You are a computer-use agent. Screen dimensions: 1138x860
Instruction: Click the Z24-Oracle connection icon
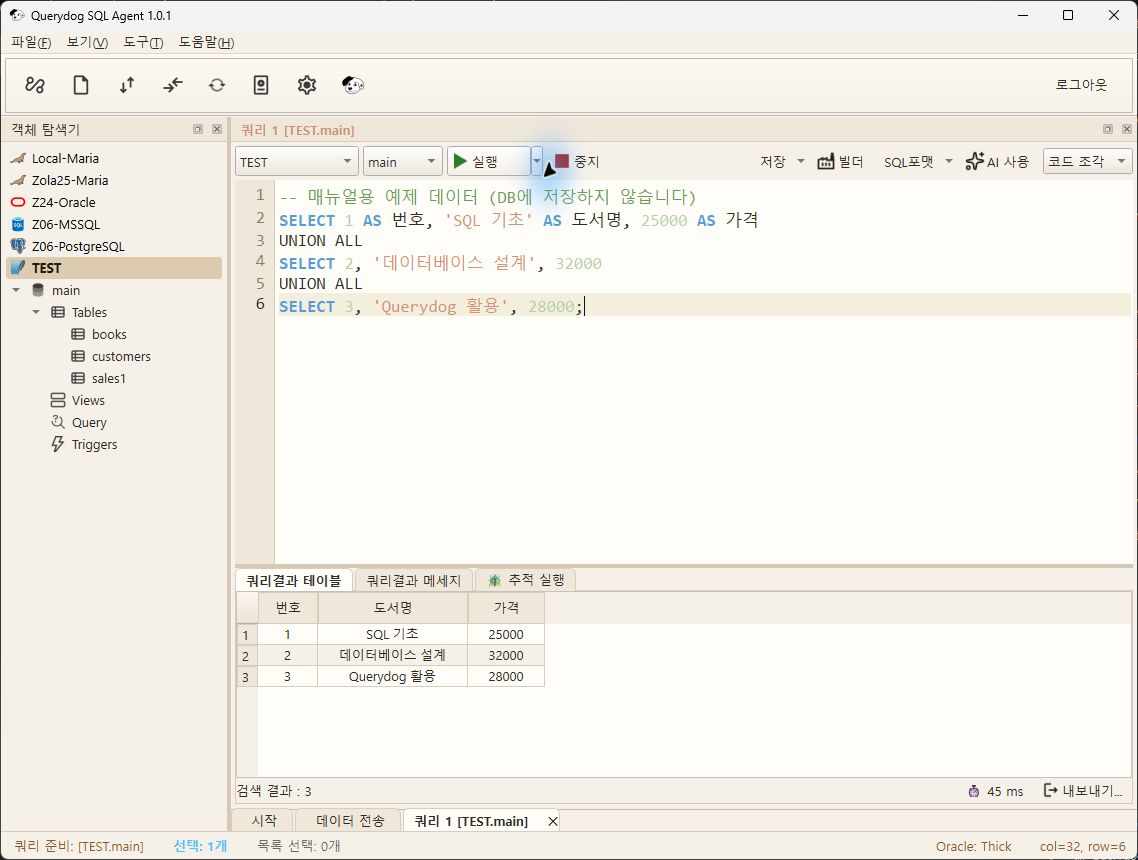pyautogui.click(x=18, y=202)
